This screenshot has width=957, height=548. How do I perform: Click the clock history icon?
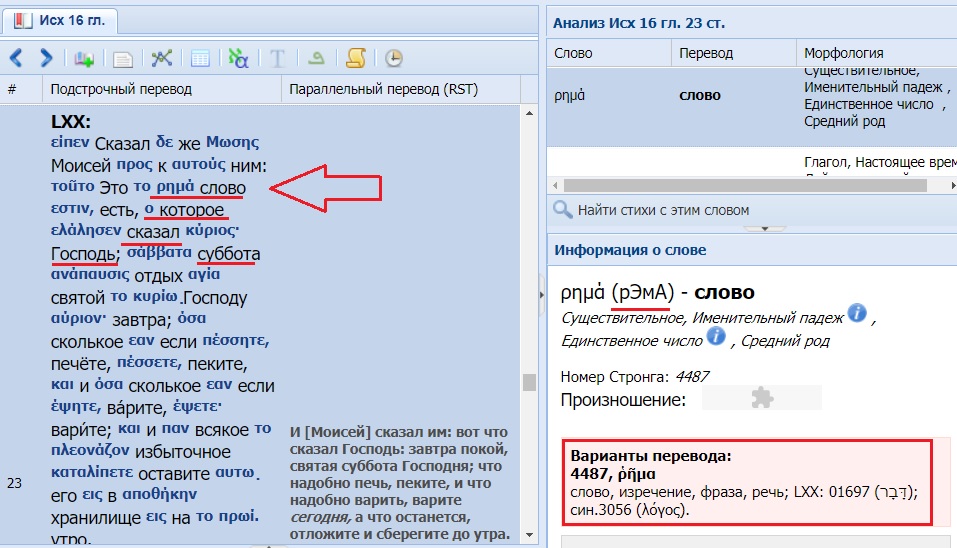pyautogui.click(x=393, y=58)
